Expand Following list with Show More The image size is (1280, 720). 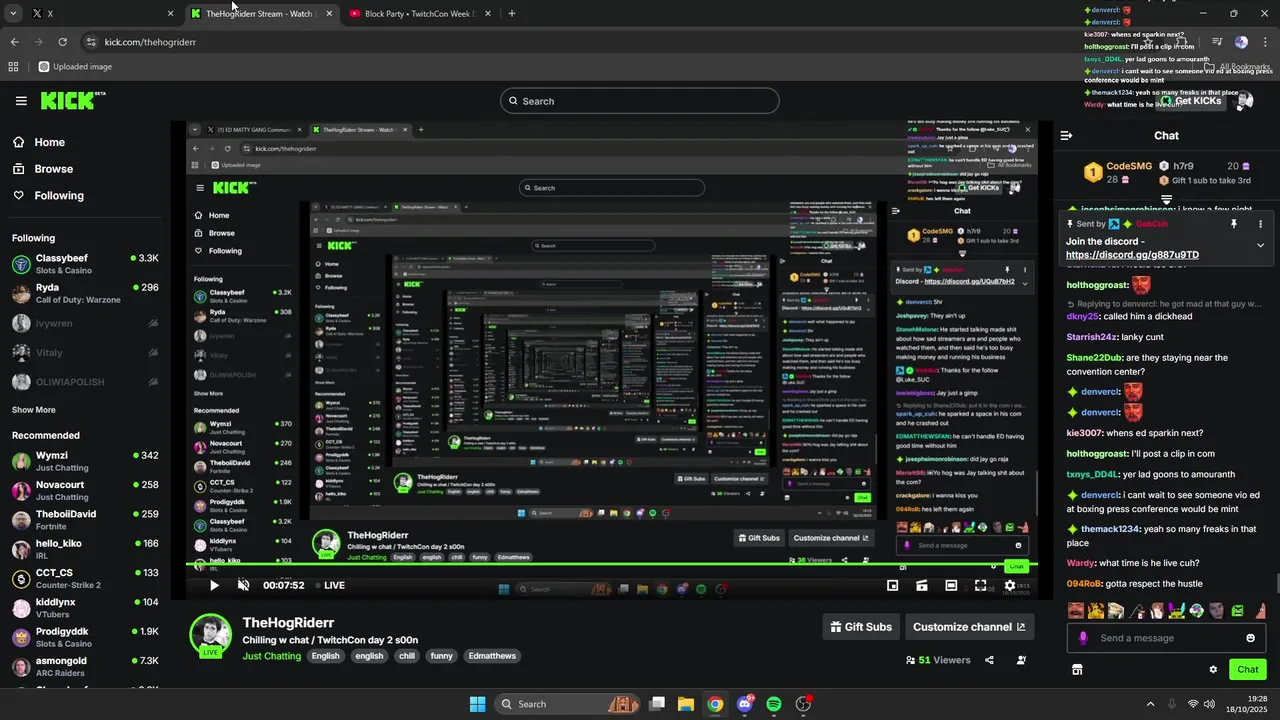[34, 410]
